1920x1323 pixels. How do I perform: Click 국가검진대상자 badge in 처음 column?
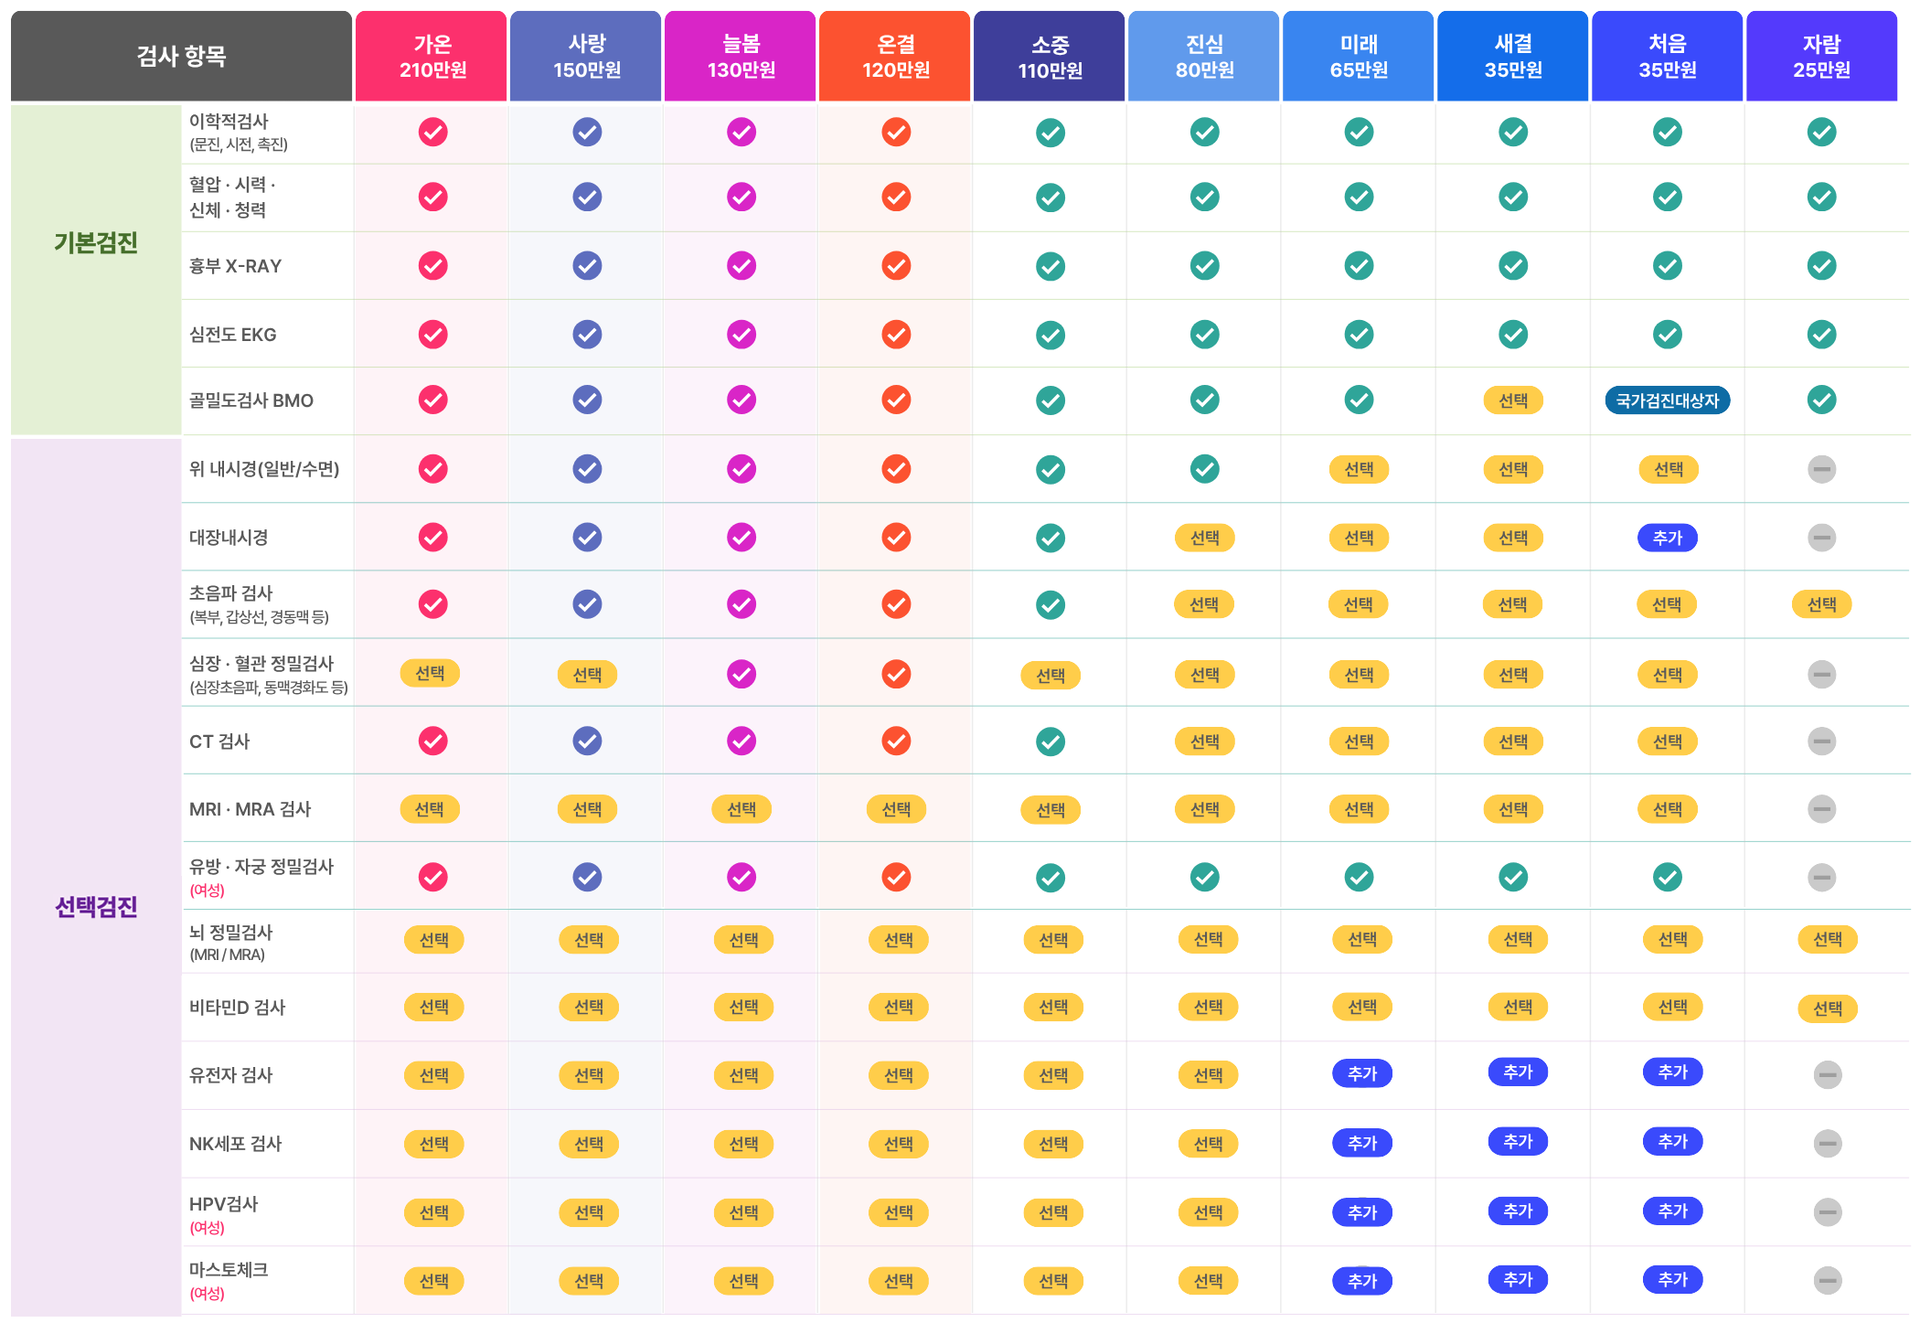[1667, 400]
